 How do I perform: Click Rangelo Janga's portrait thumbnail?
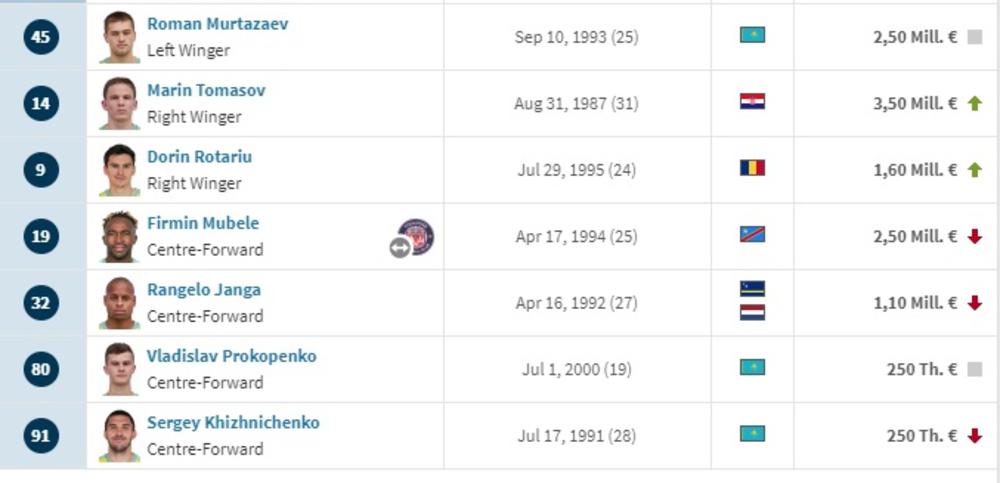(x=120, y=302)
